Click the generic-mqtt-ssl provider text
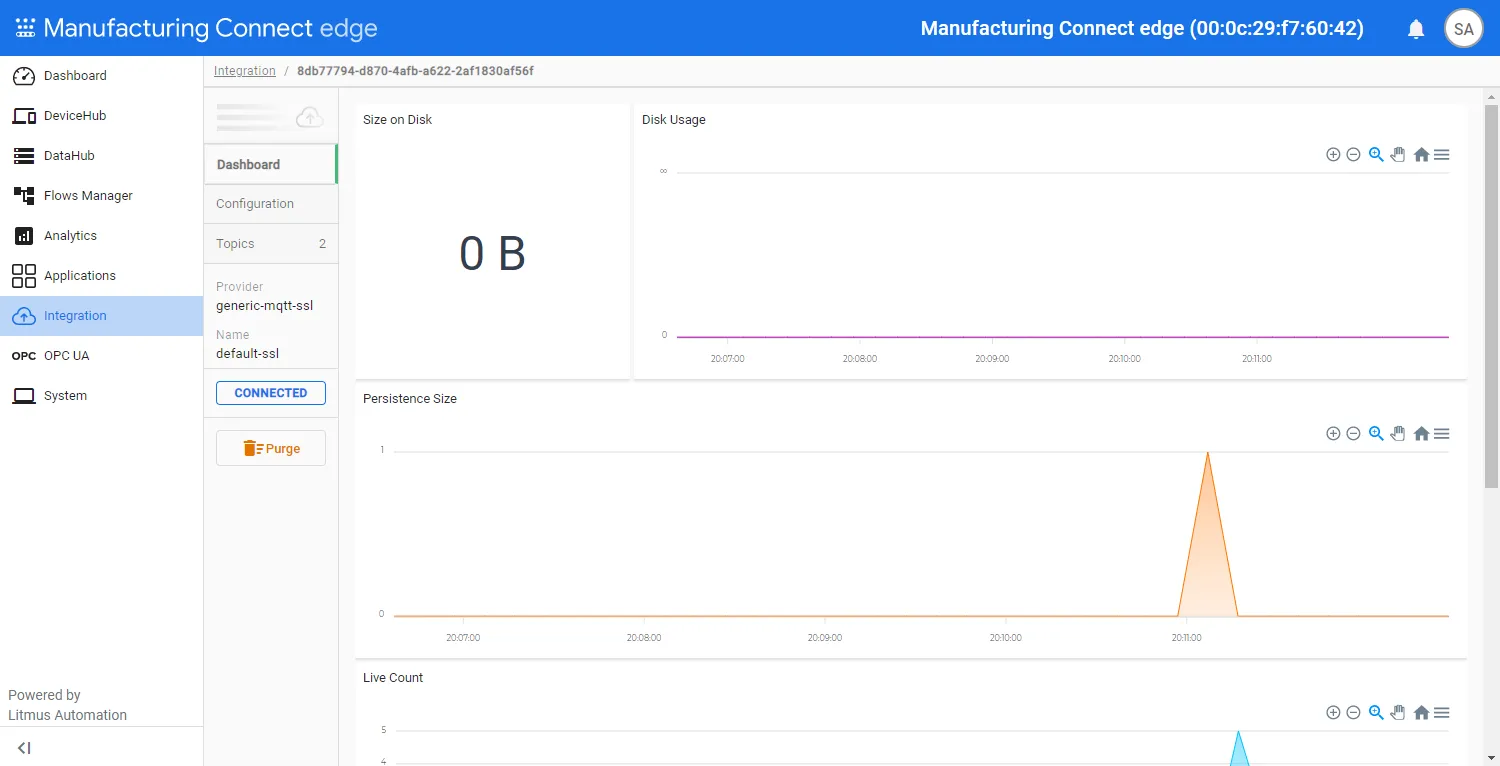Screen dimensions: 1500x766 tap(265, 306)
